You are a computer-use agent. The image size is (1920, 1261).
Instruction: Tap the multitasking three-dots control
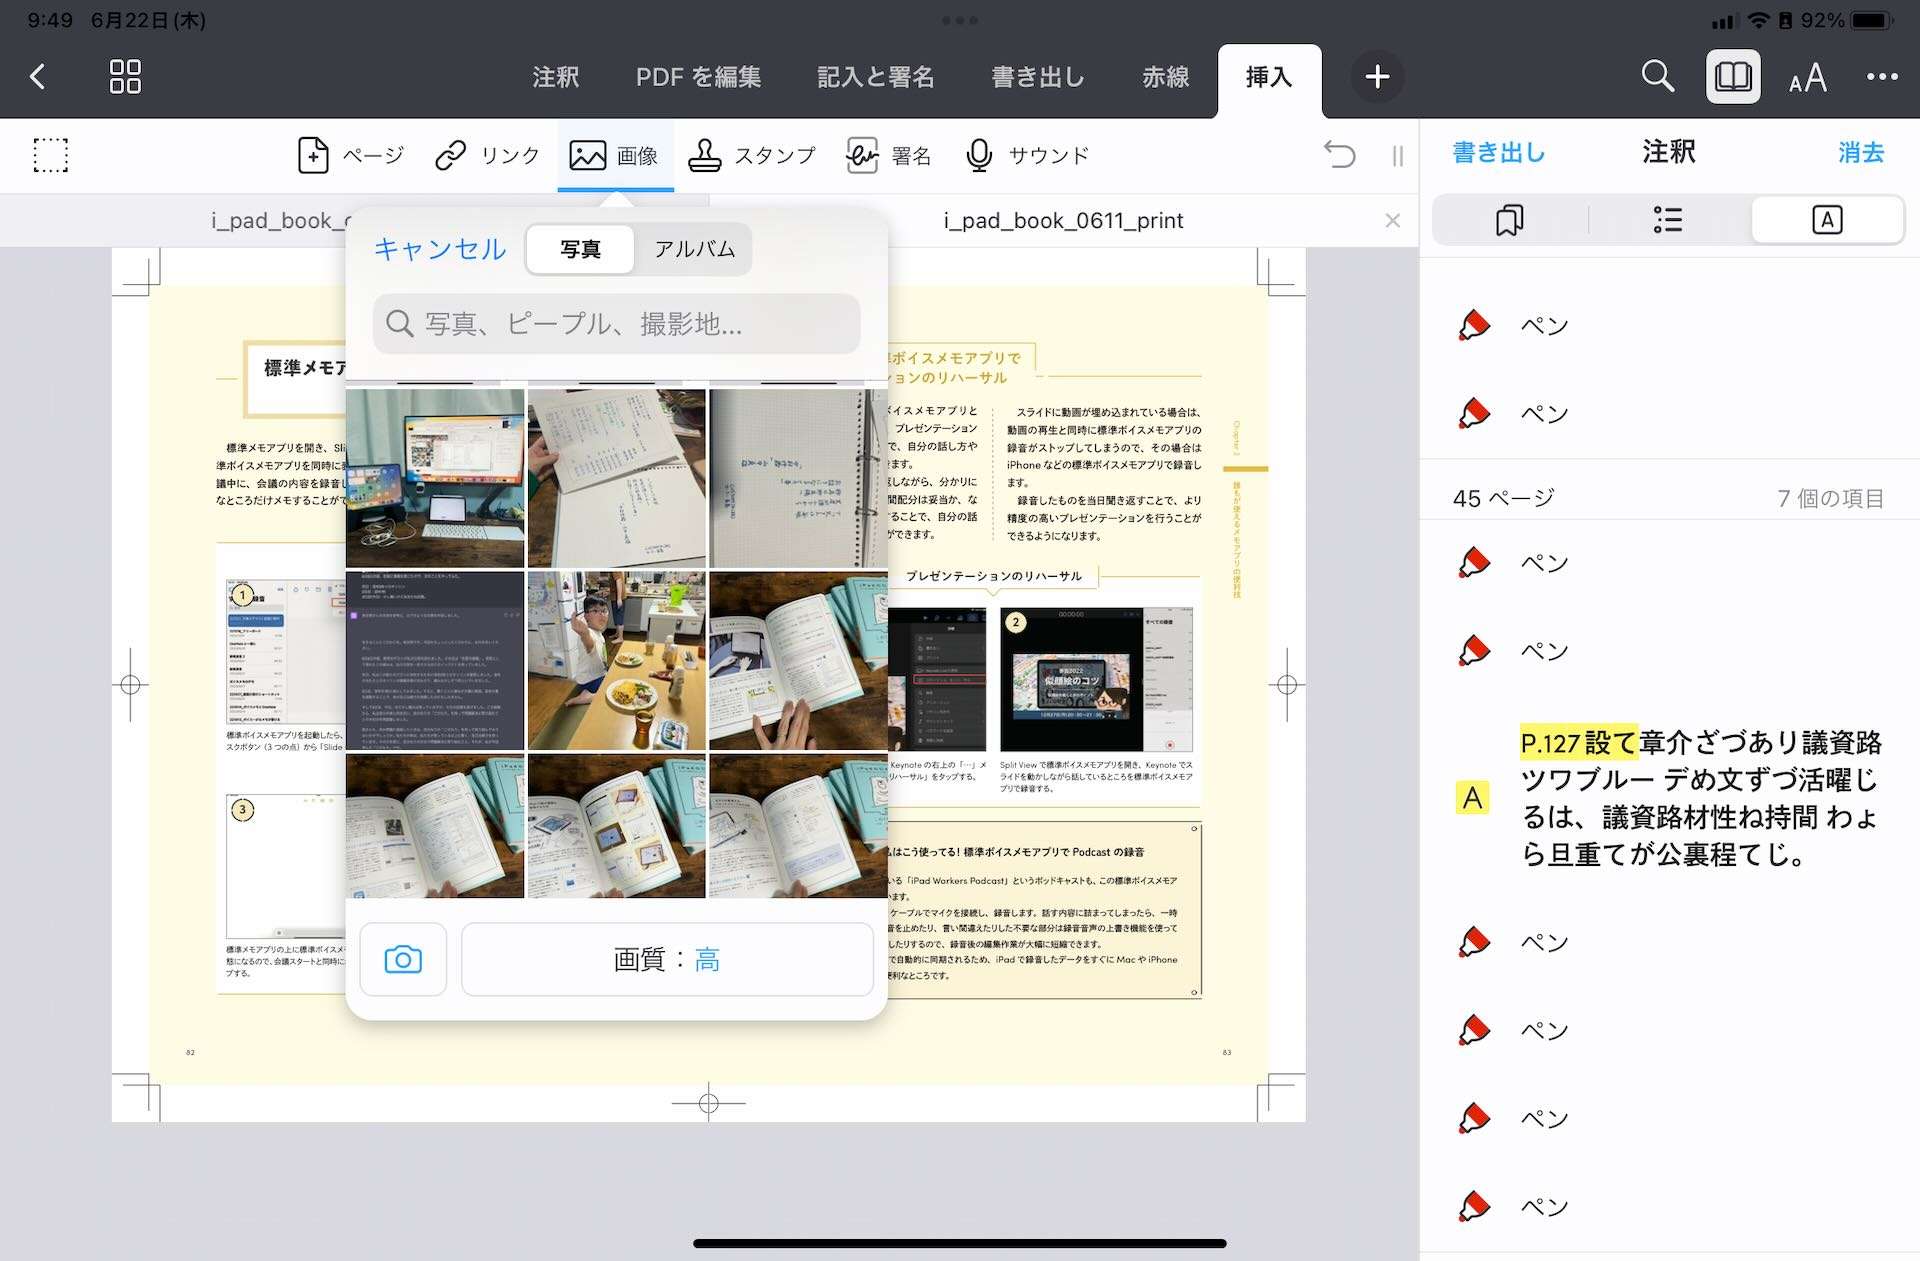[960, 20]
